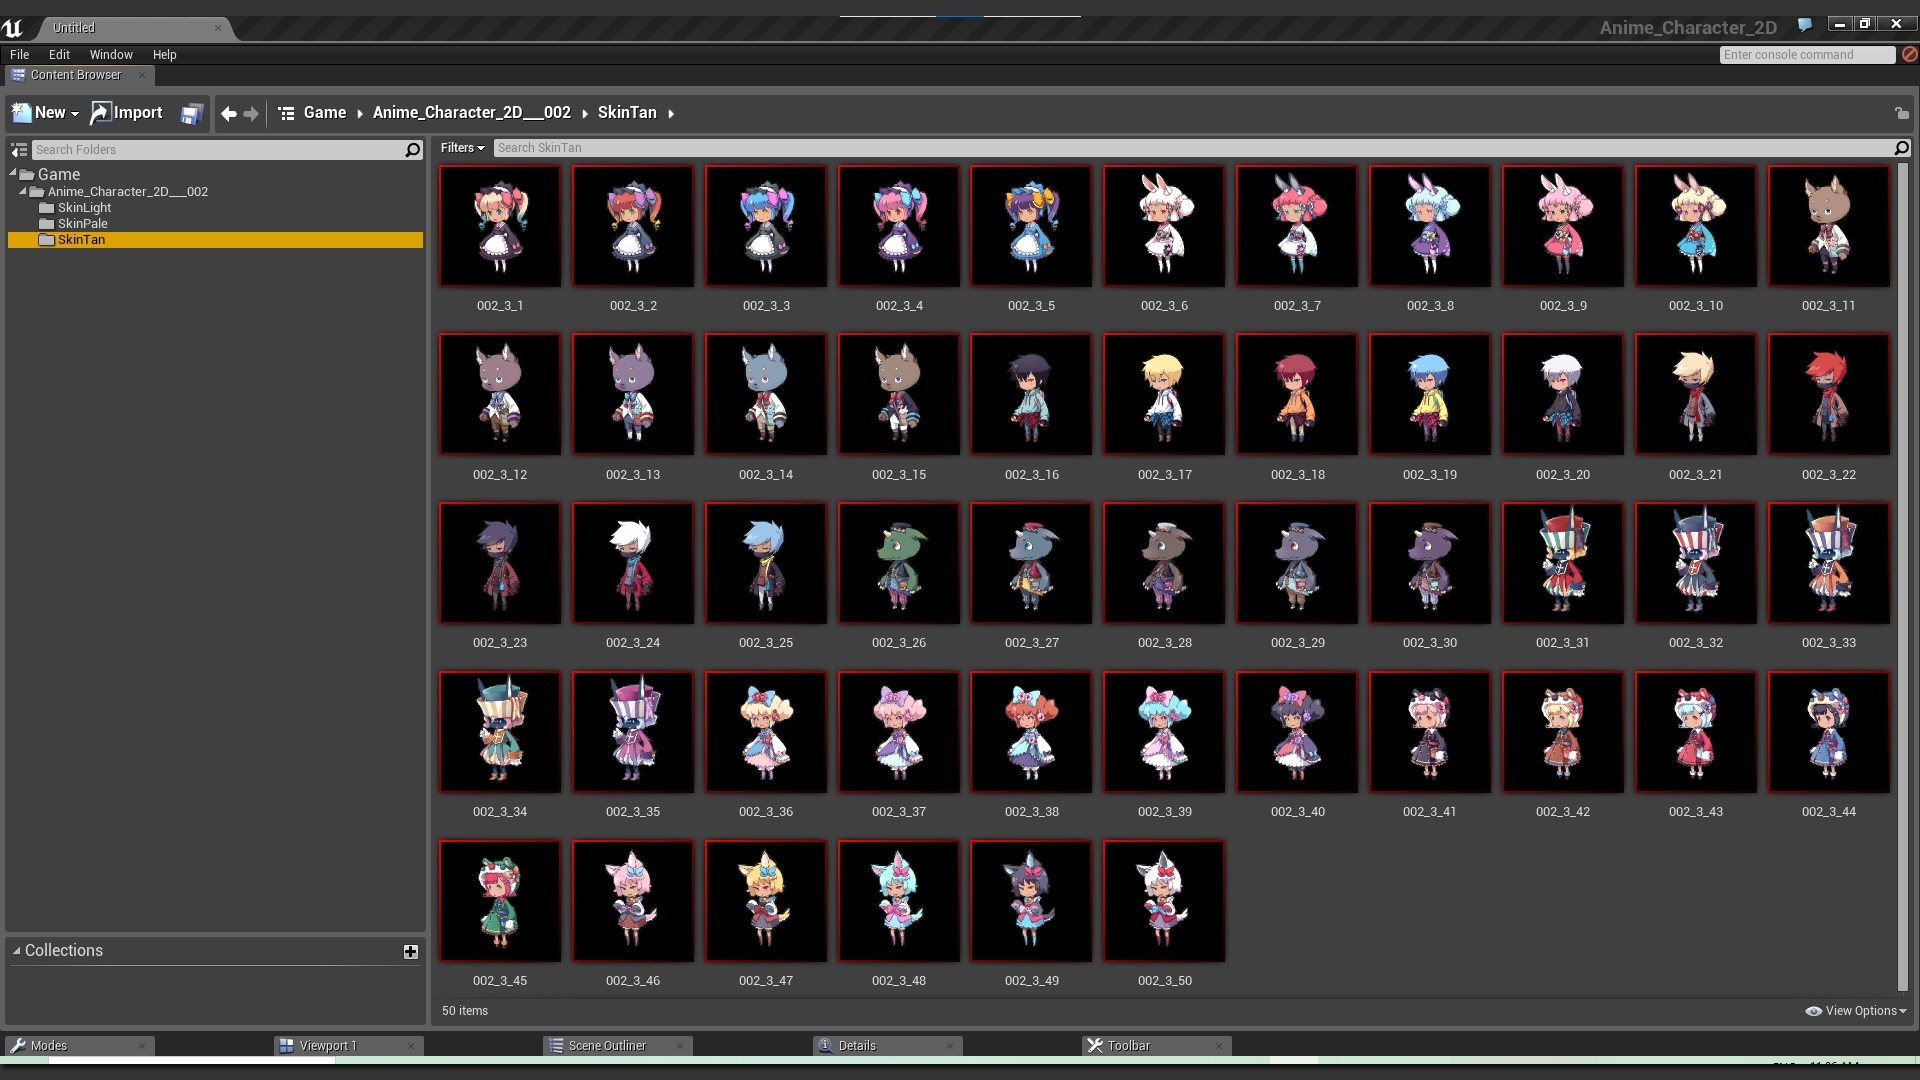Select the 002_3_25 character thumbnail
This screenshot has height=1080, width=1920.
[765, 563]
